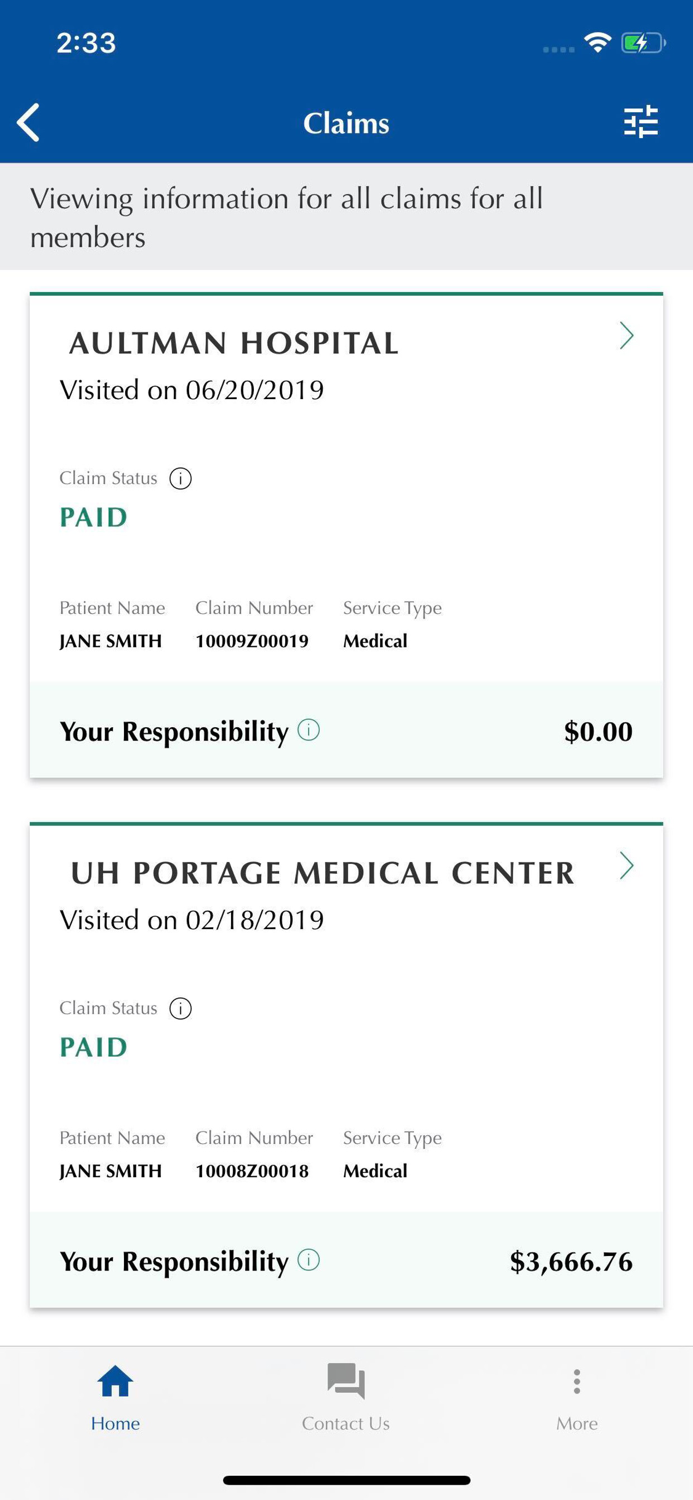Open the Contact Us chat icon

coord(345,1380)
